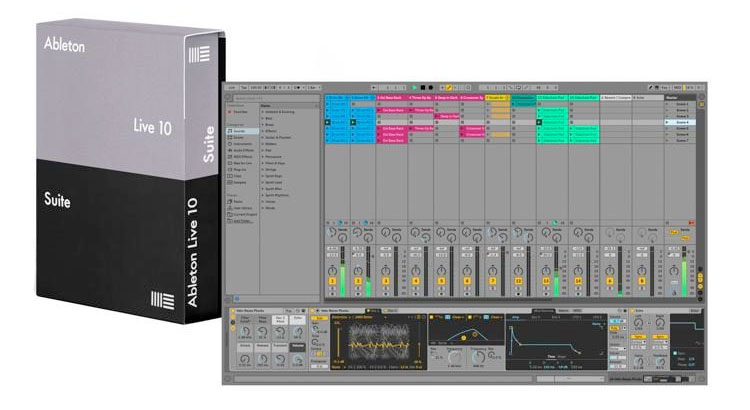
Task: Click the Master track pan knob
Action: tap(674, 270)
